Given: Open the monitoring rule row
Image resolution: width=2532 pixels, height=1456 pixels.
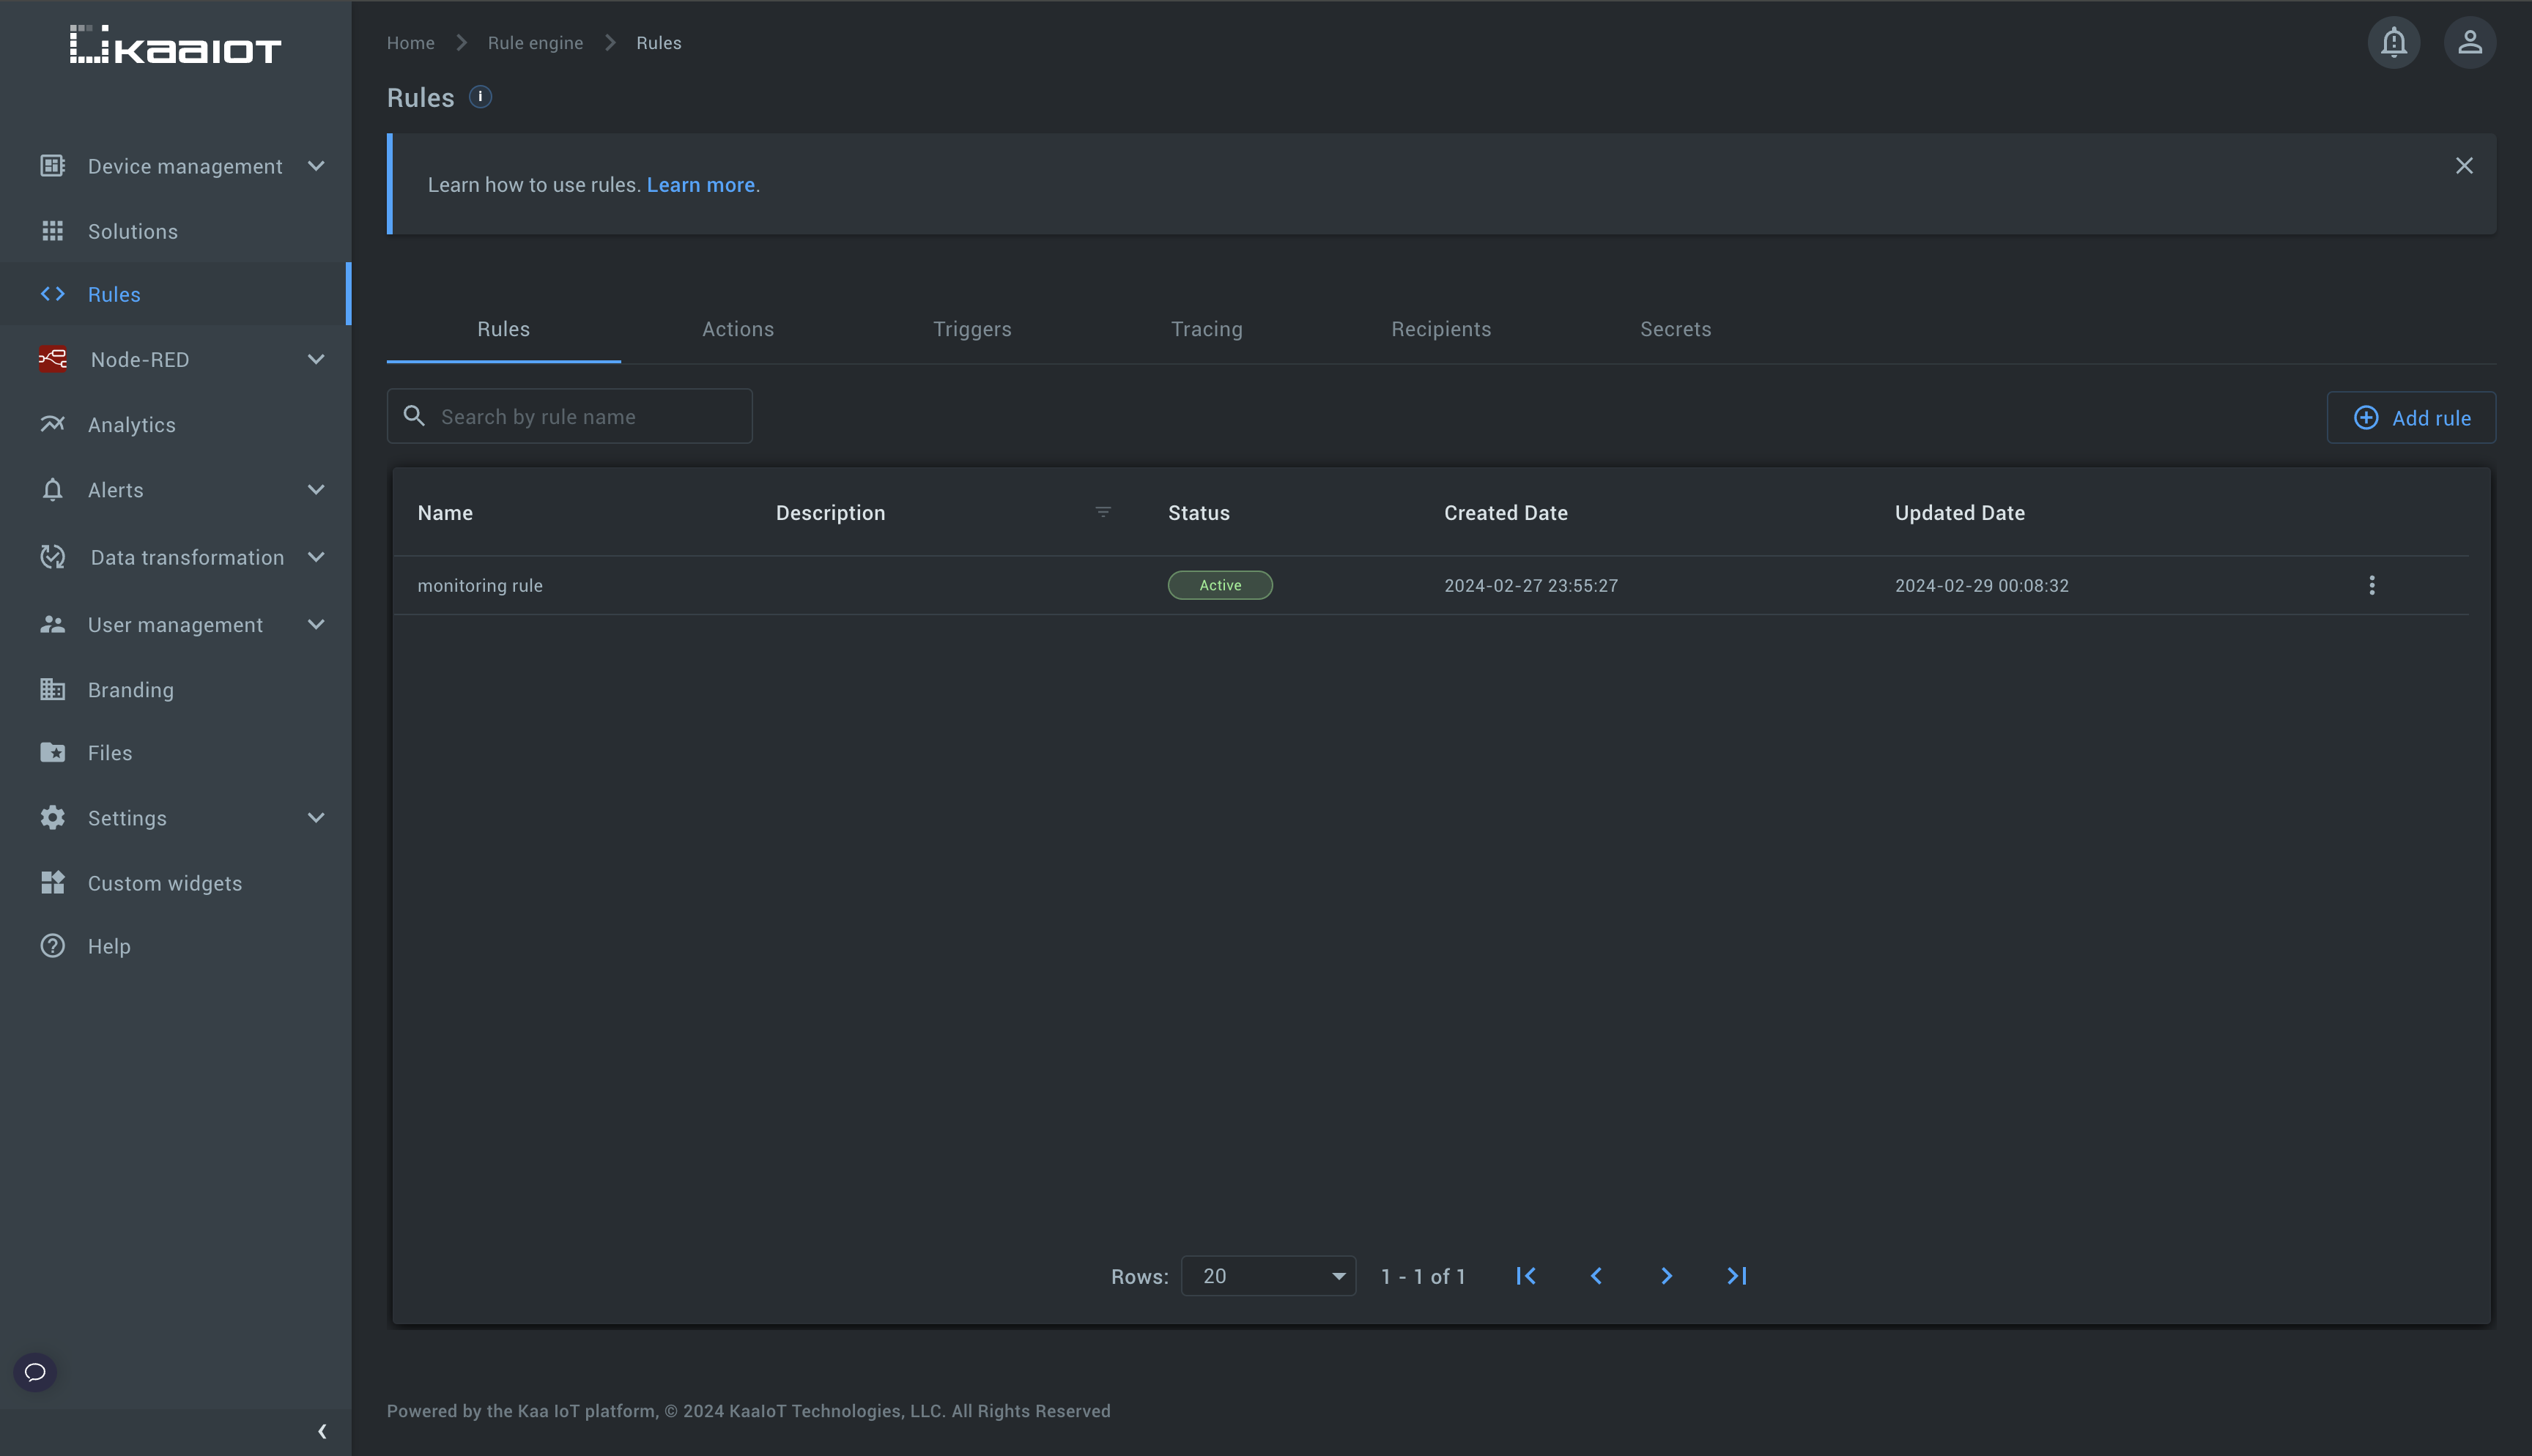Looking at the screenshot, I should coord(1431,585).
